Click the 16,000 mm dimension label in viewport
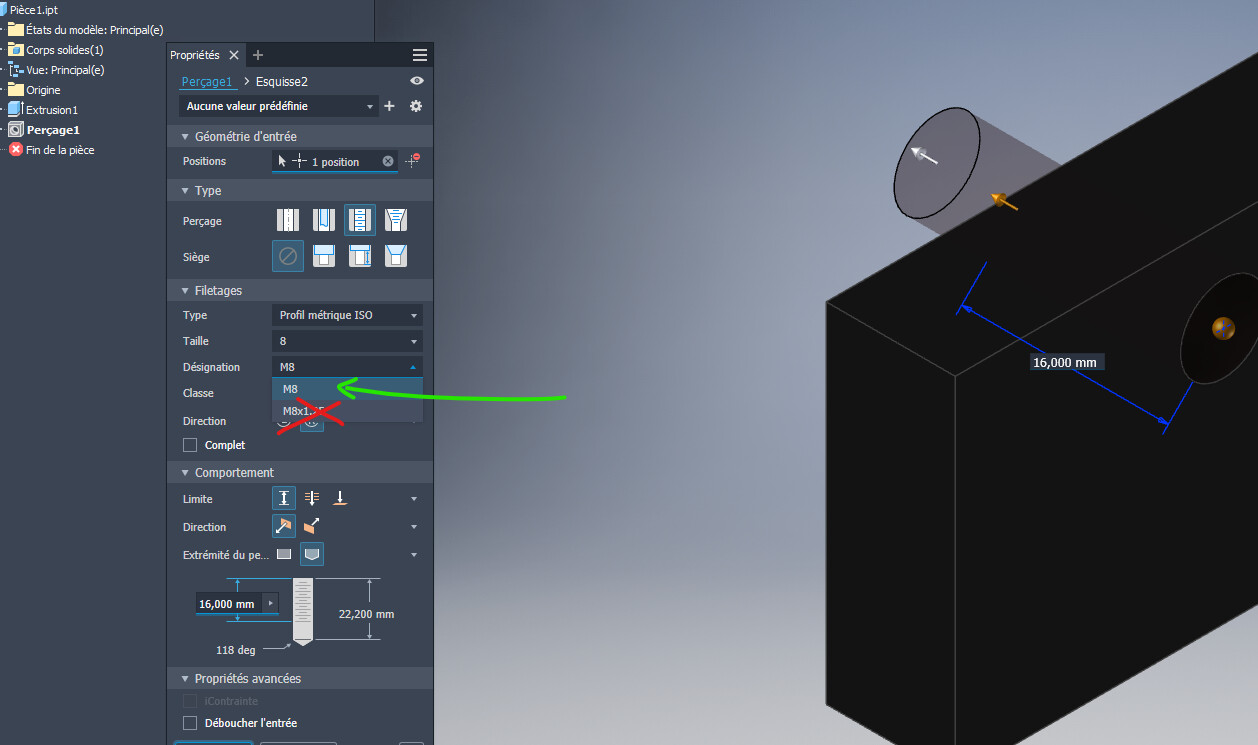1258x745 pixels. 1067,362
